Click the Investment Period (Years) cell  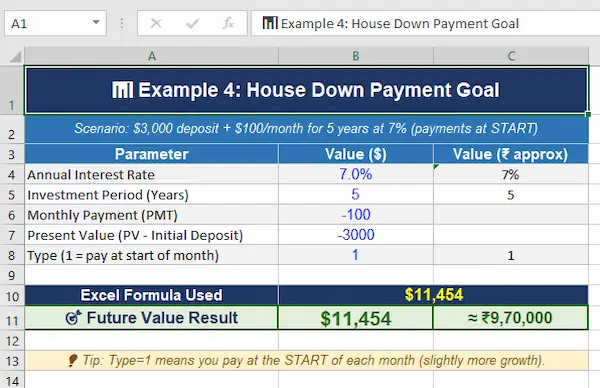click(152, 195)
